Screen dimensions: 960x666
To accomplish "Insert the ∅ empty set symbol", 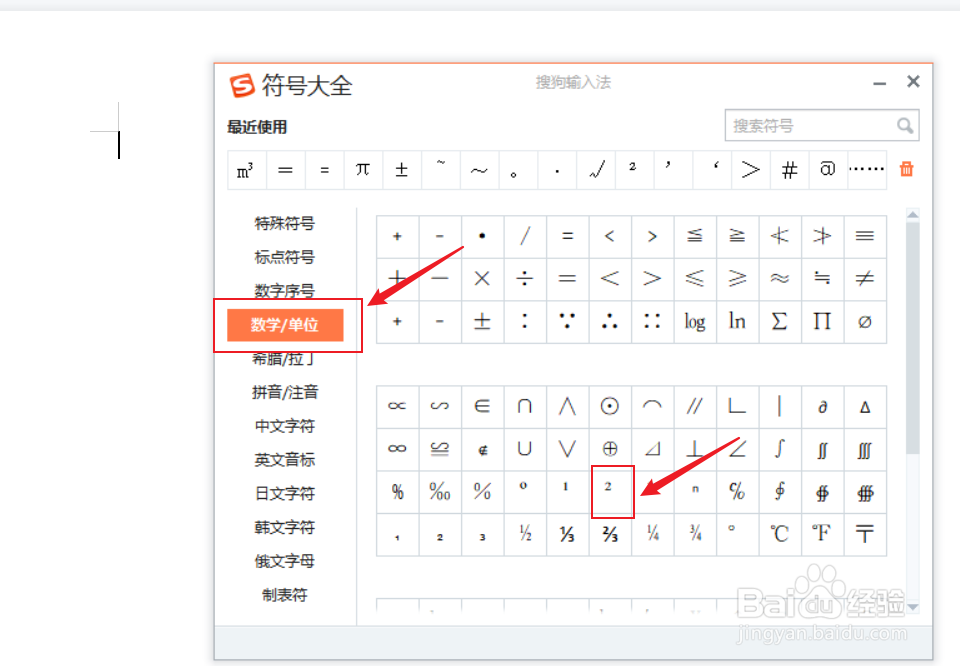I will (864, 322).
